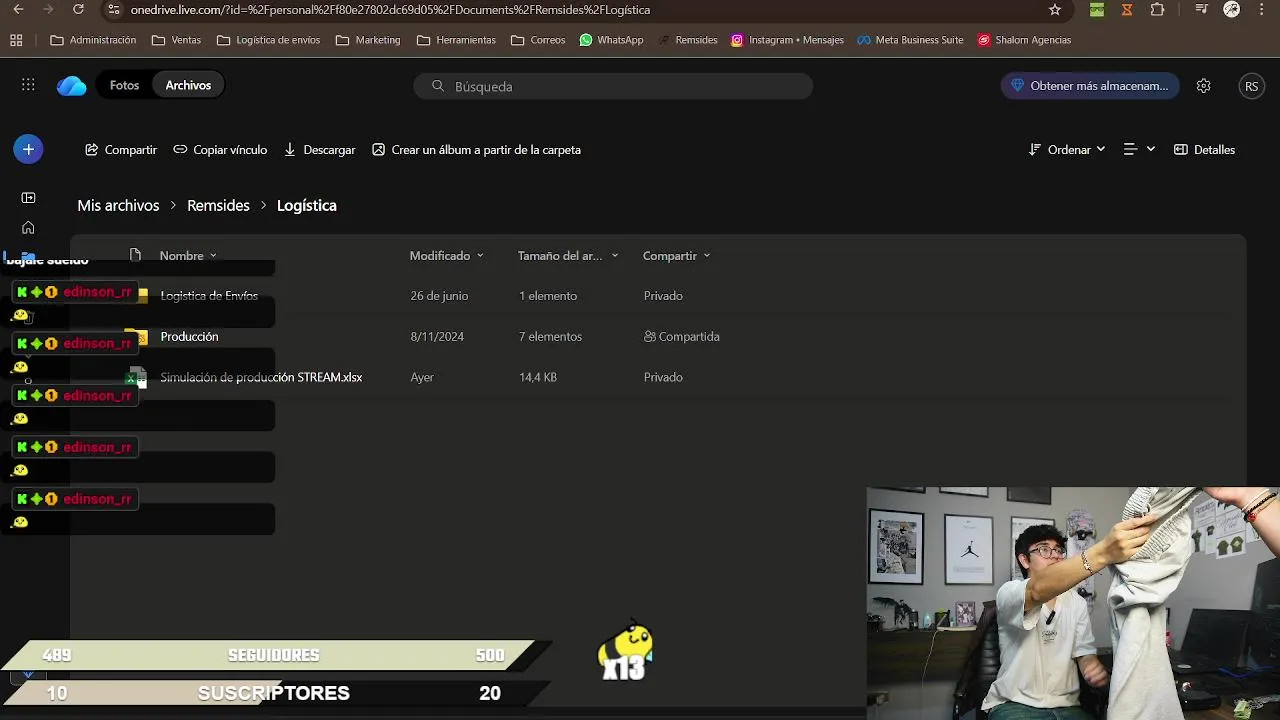1280x720 pixels.
Task: Click the Compartir share icon
Action: click(91, 150)
